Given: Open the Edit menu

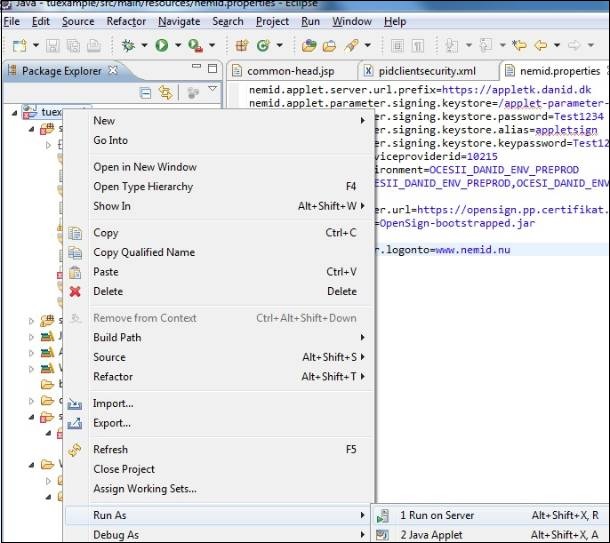Looking at the screenshot, I should pyautogui.click(x=40, y=21).
